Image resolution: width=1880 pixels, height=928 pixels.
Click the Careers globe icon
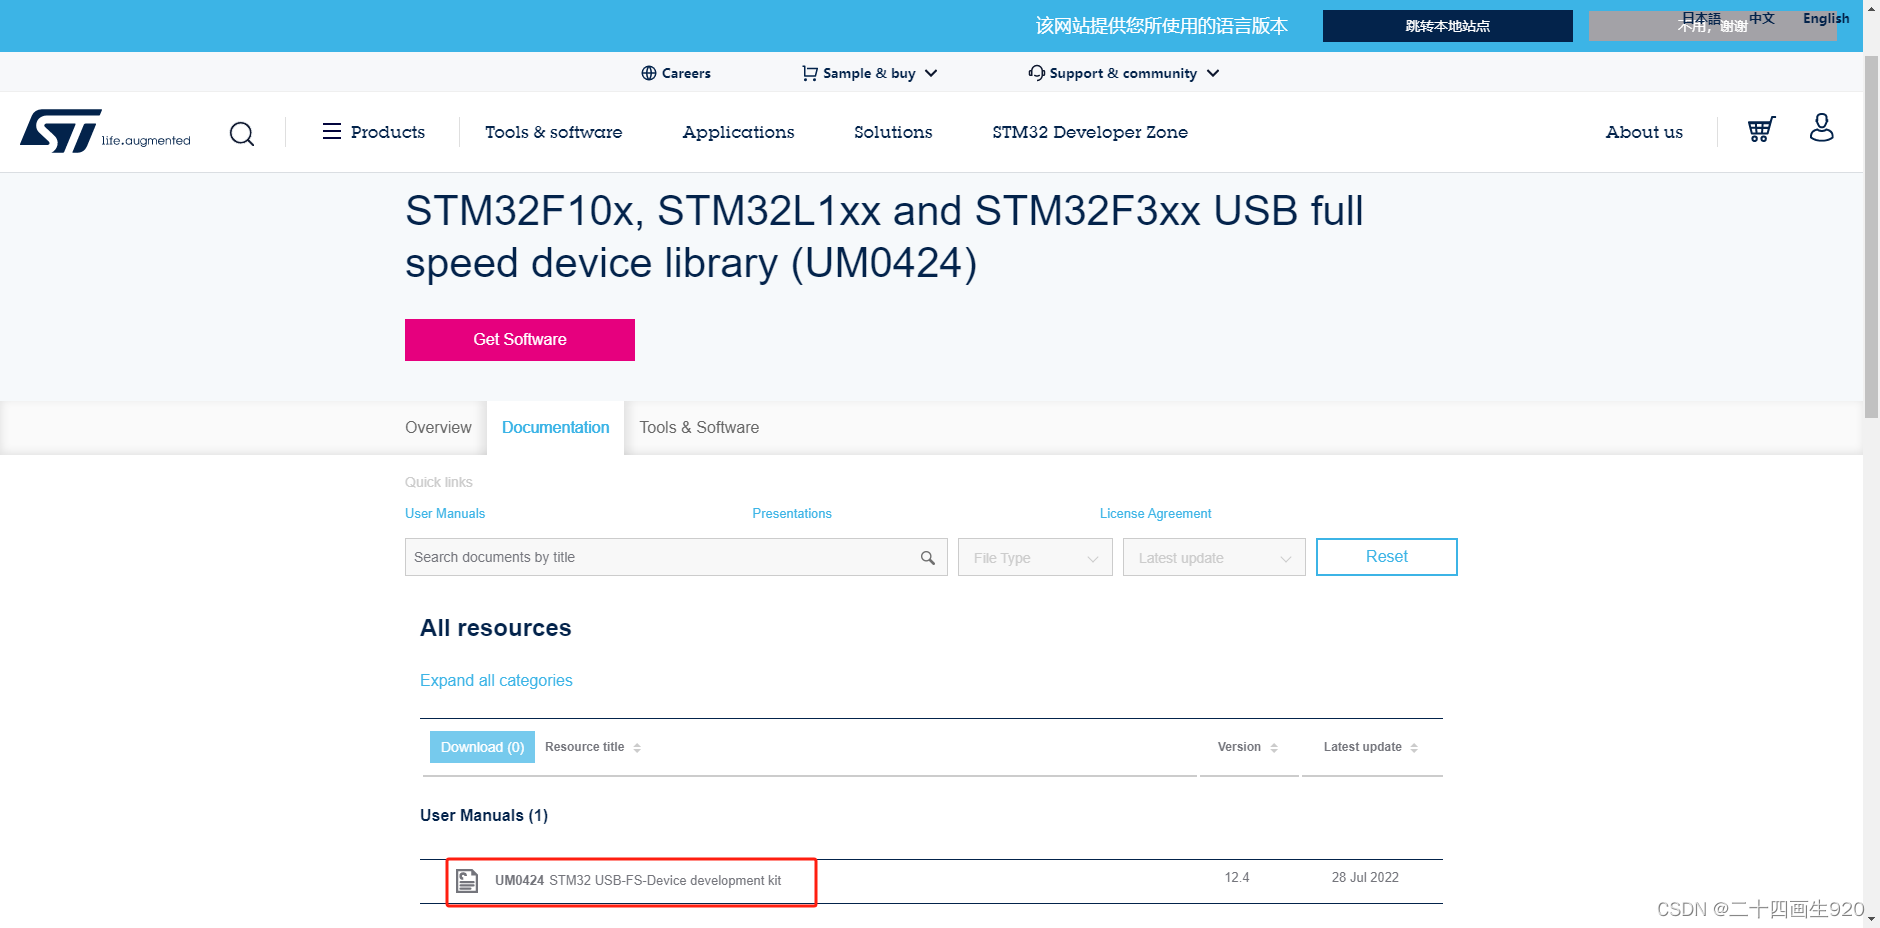tap(650, 72)
